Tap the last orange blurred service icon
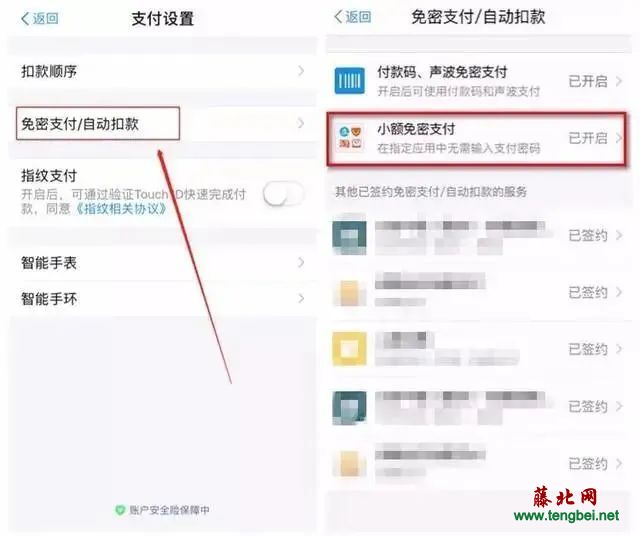640x536 pixels. [349, 463]
